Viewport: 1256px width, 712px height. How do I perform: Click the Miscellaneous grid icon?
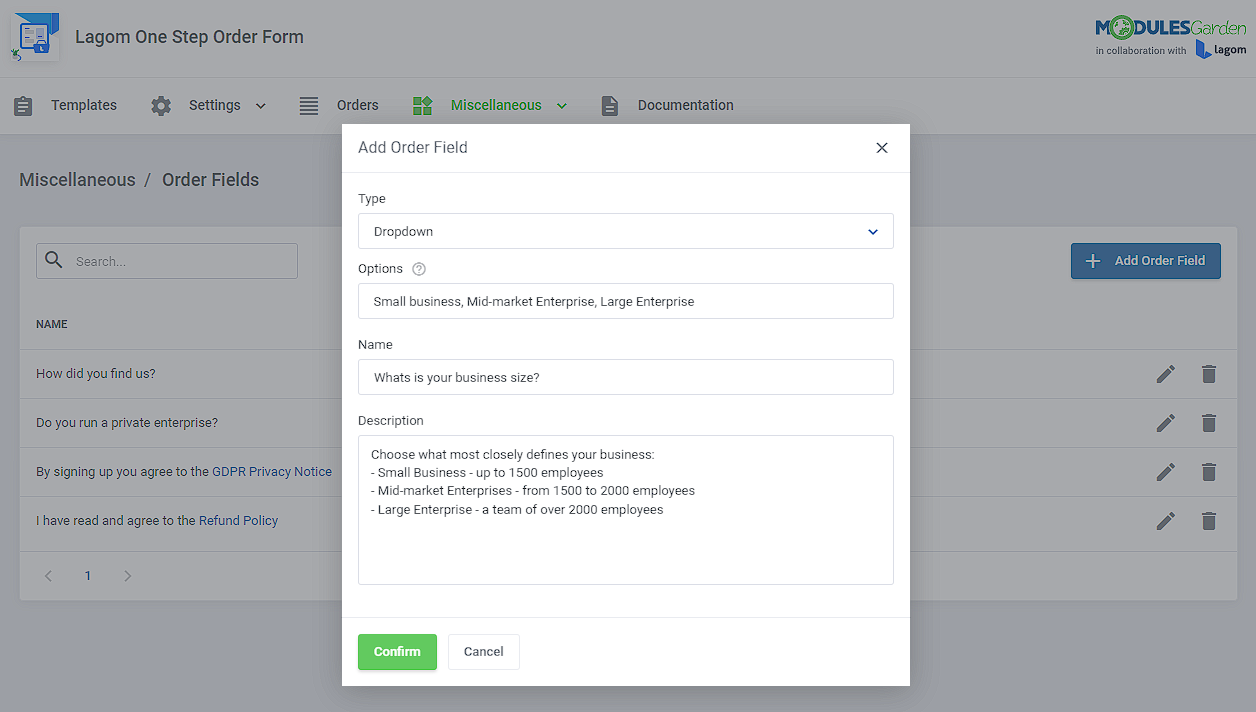click(422, 104)
